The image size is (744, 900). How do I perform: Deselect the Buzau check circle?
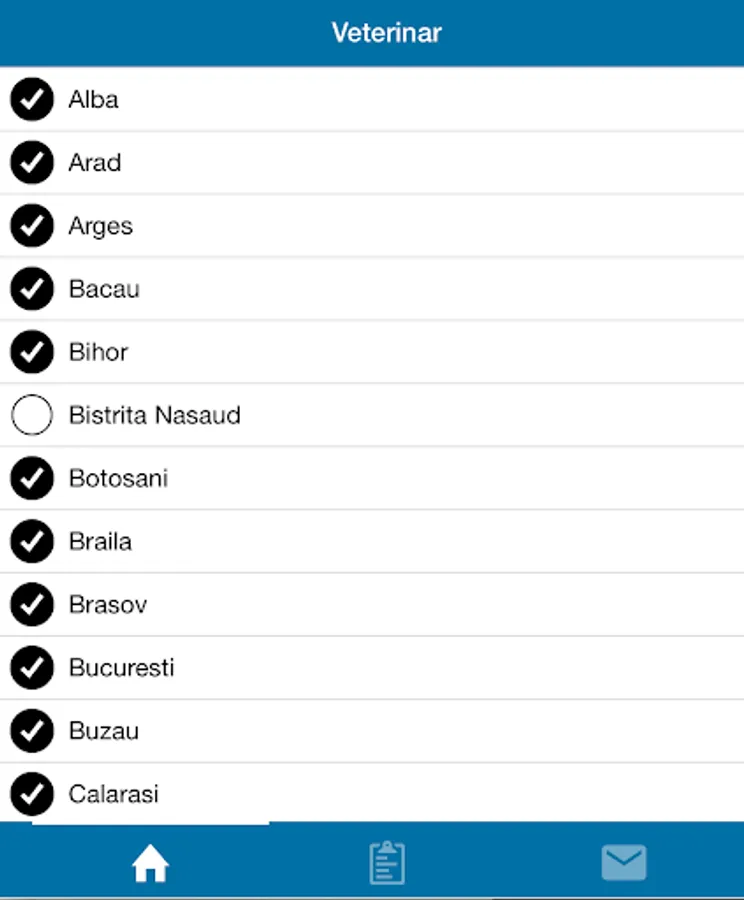click(x=32, y=731)
